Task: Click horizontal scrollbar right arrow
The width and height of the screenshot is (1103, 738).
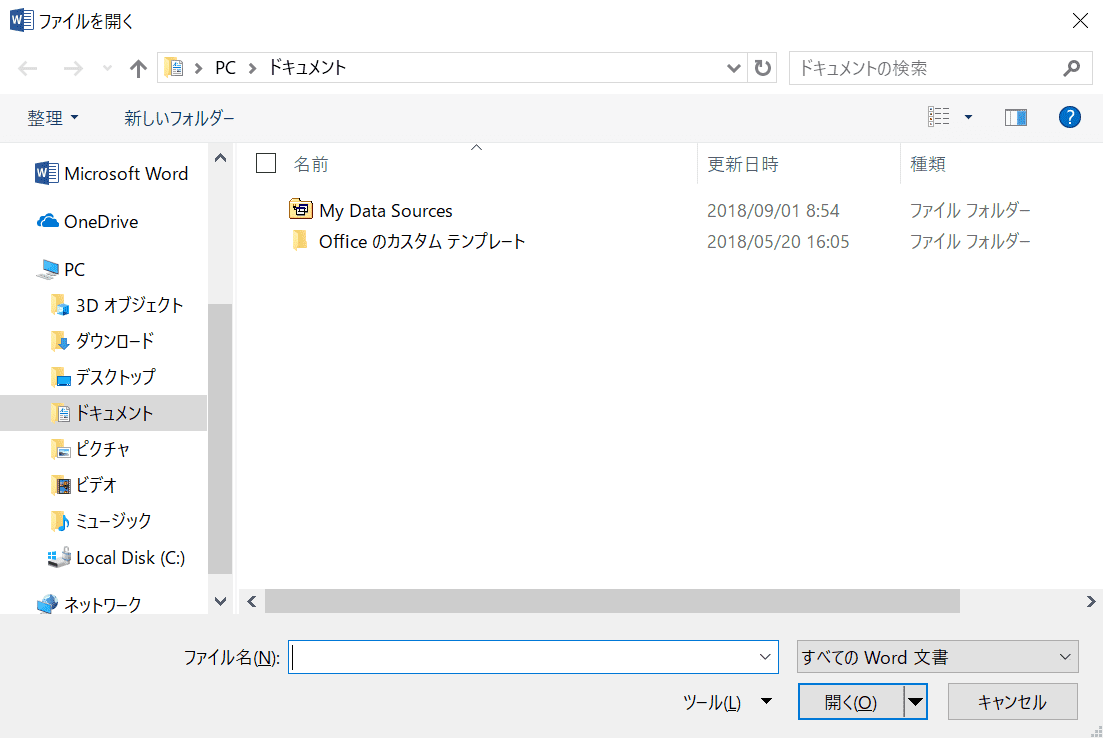Action: click(x=1090, y=602)
